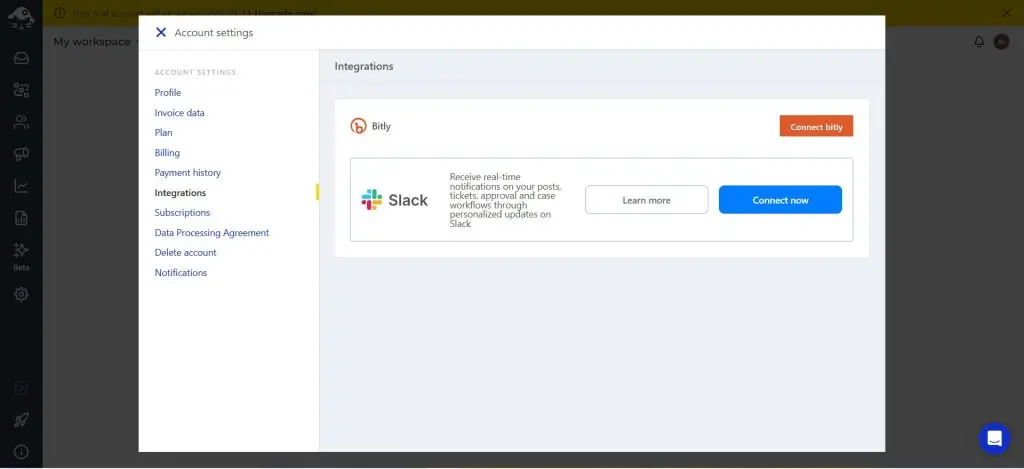Click the Integrations heading
The height and width of the screenshot is (469, 1024).
pyautogui.click(x=364, y=66)
